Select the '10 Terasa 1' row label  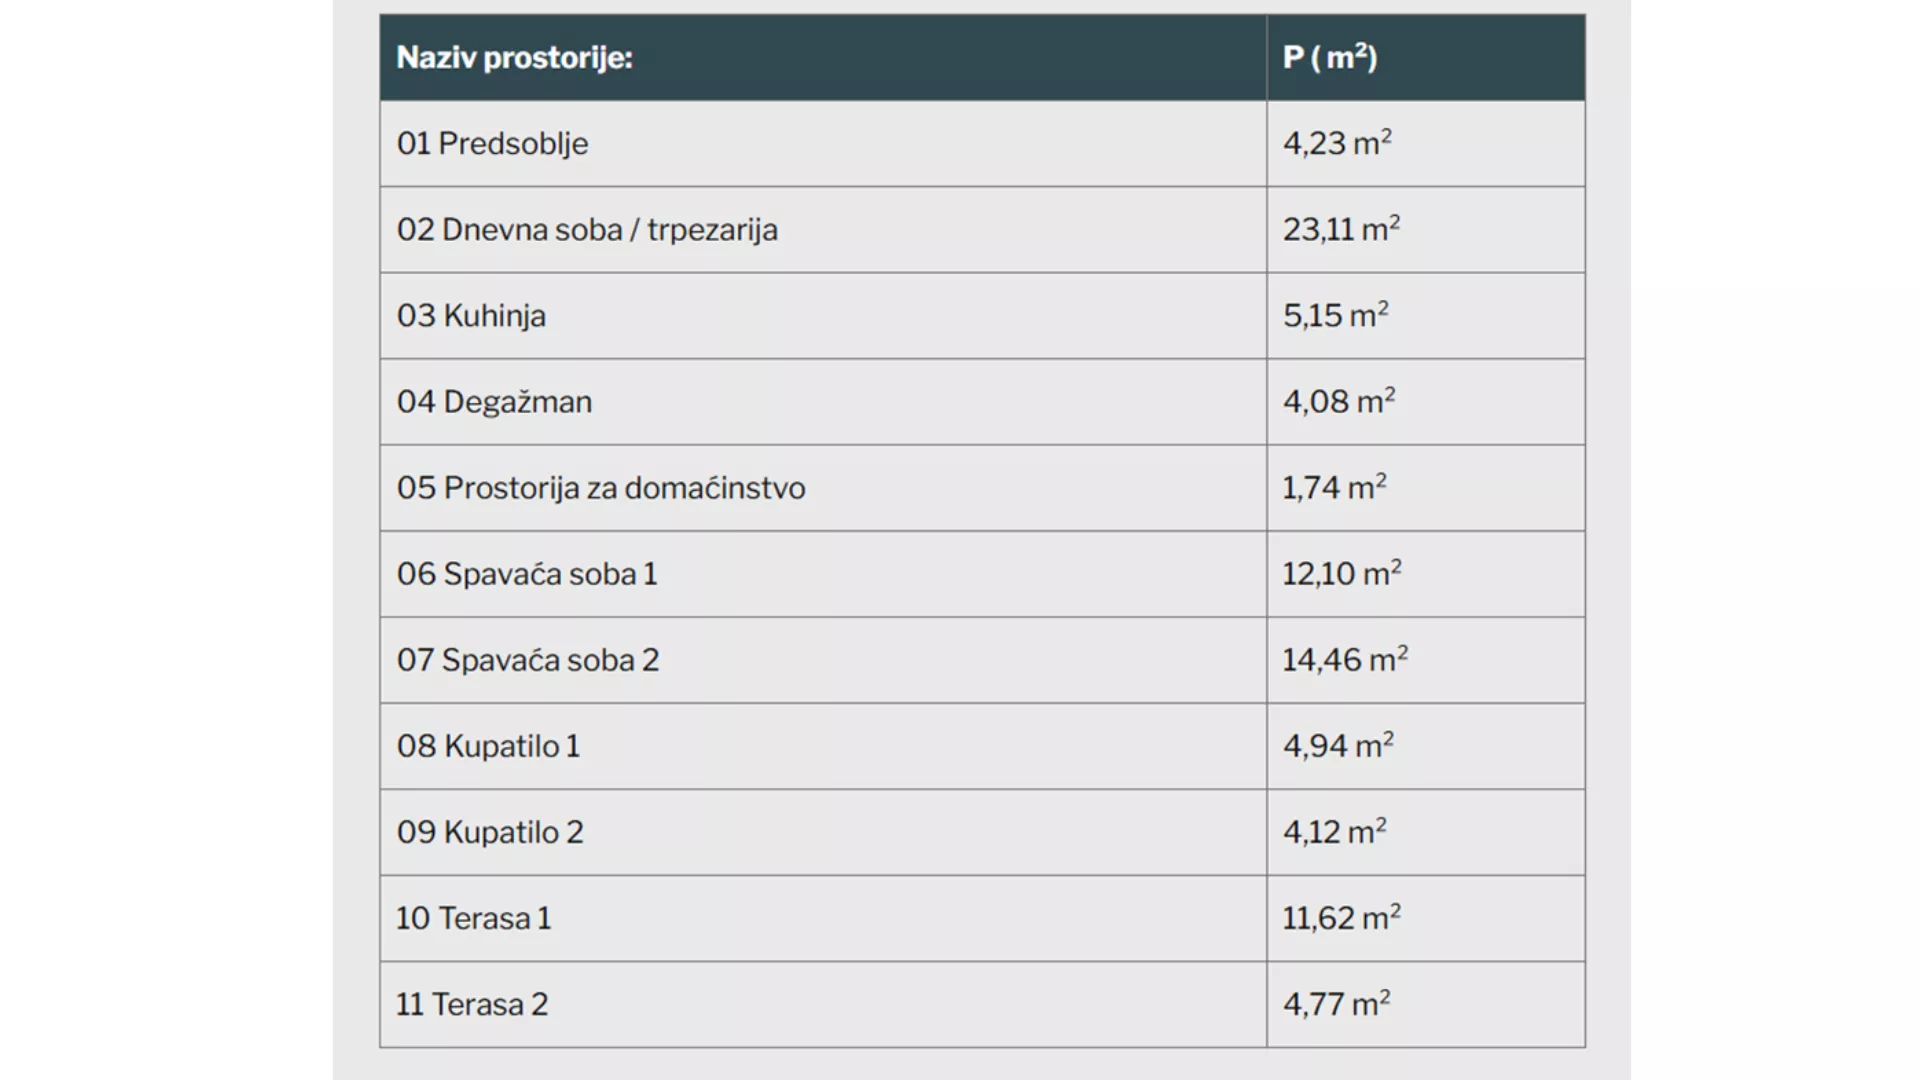click(x=473, y=918)
